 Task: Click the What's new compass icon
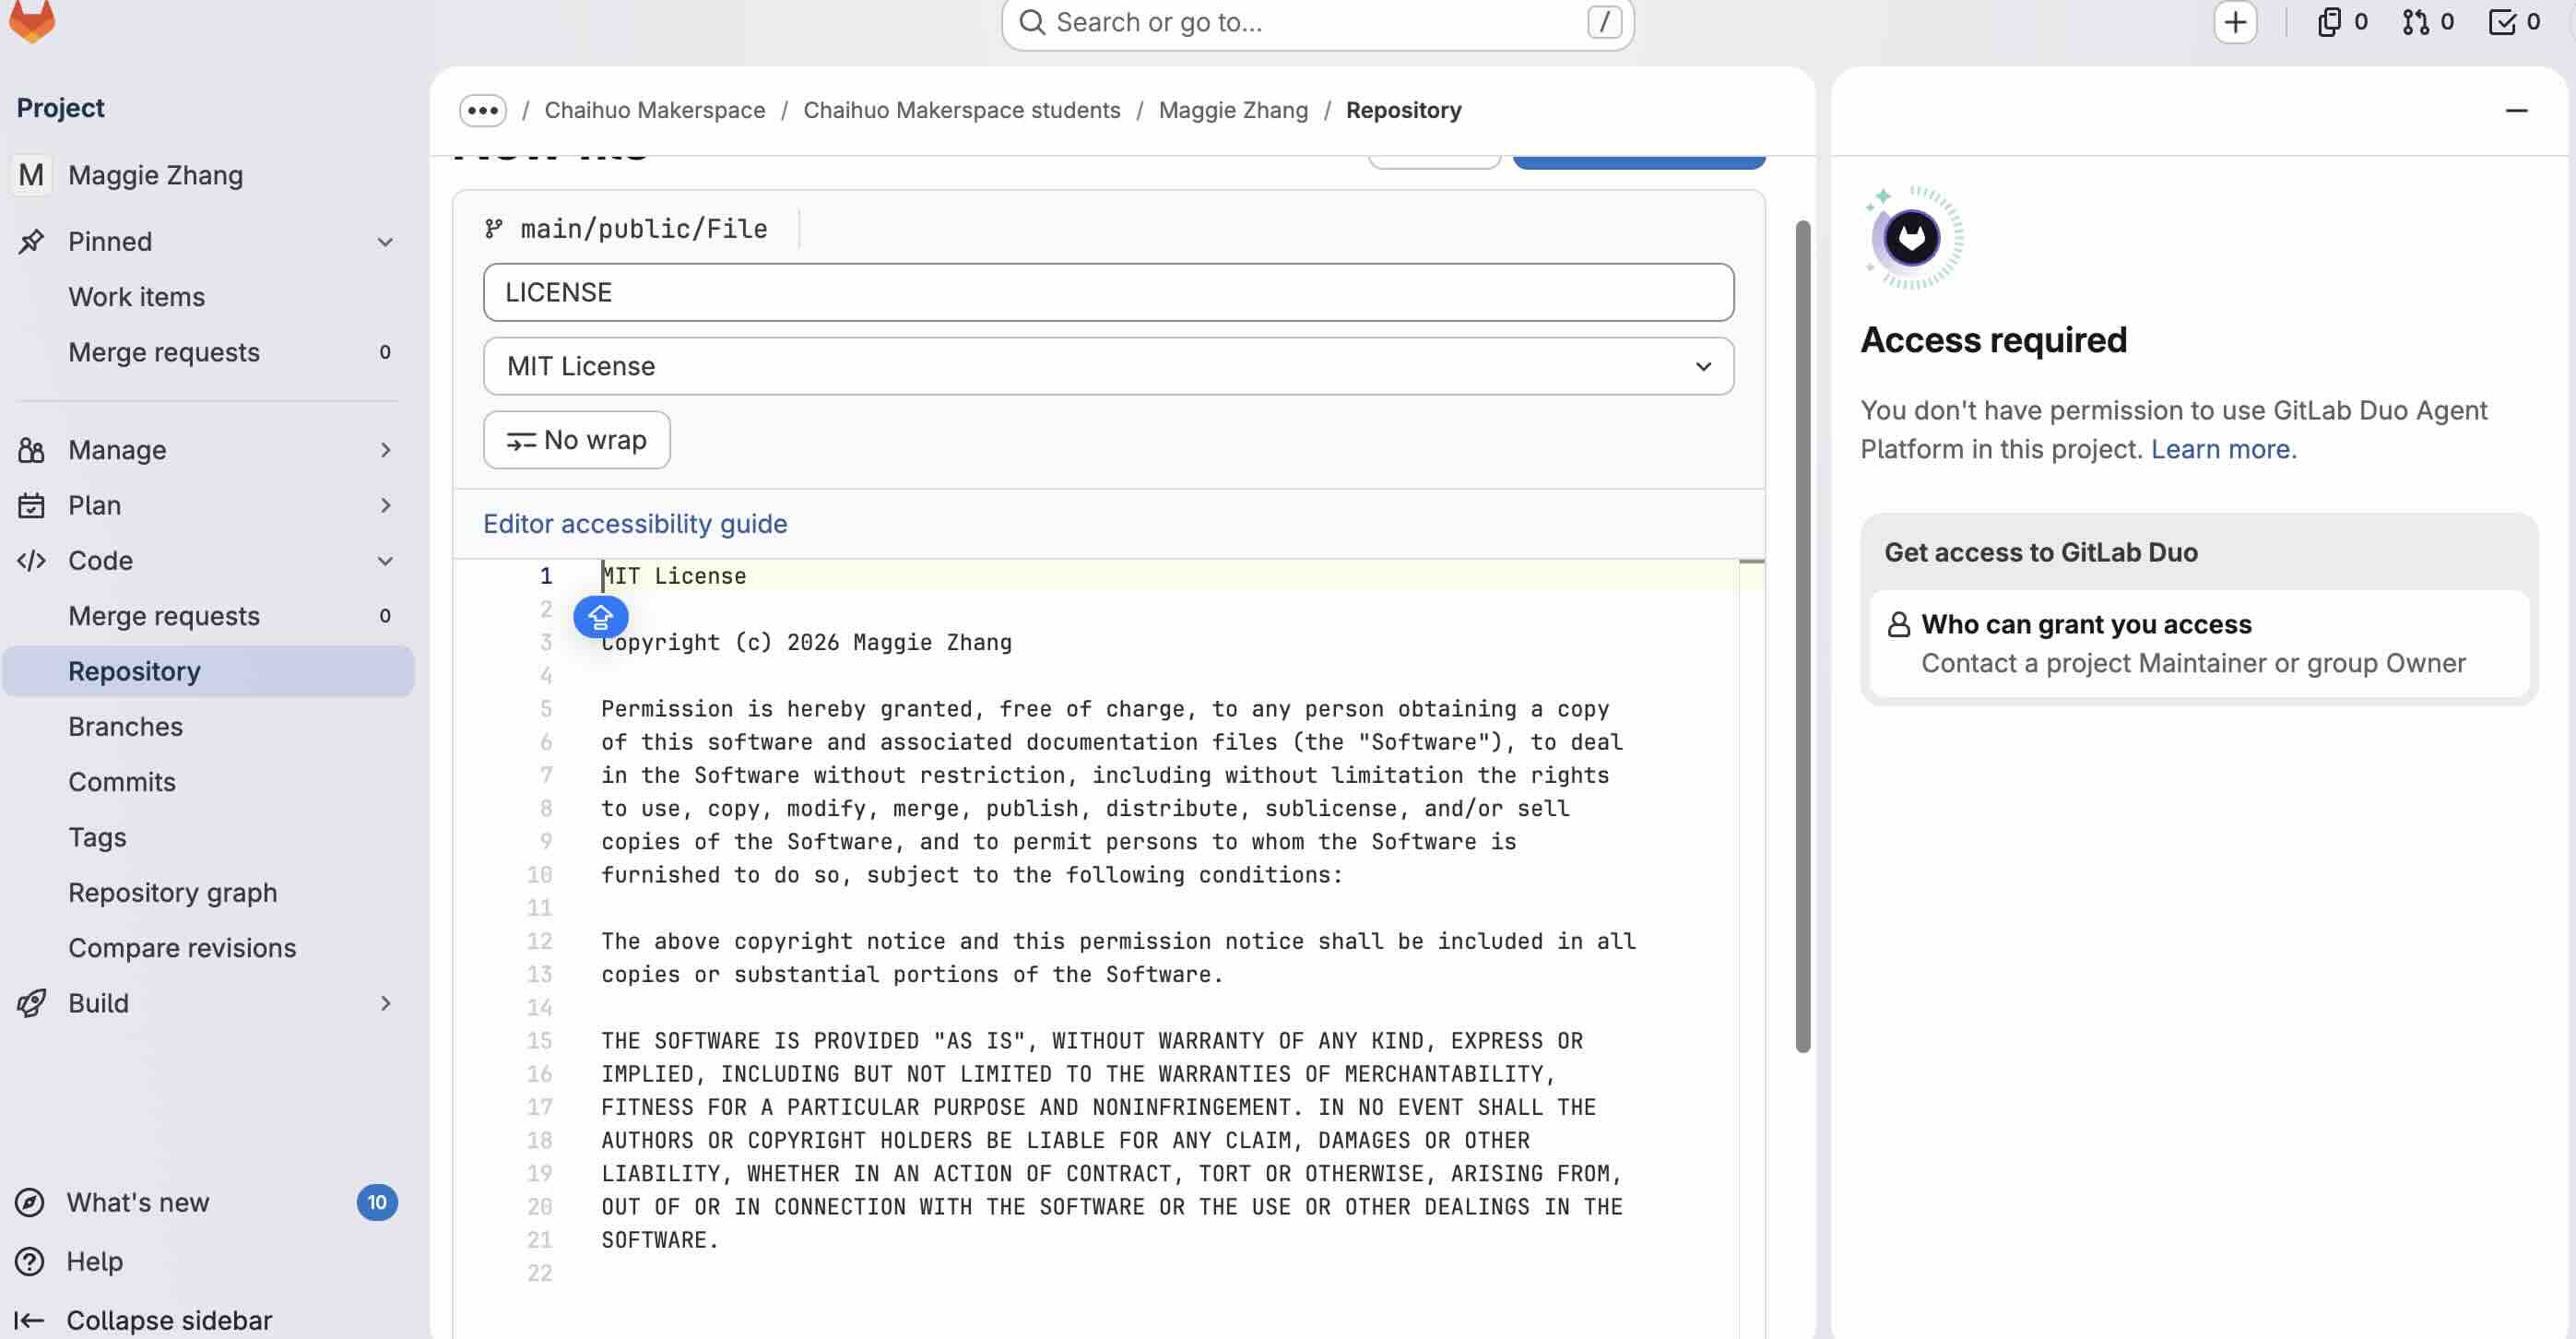pos(30,1202)
